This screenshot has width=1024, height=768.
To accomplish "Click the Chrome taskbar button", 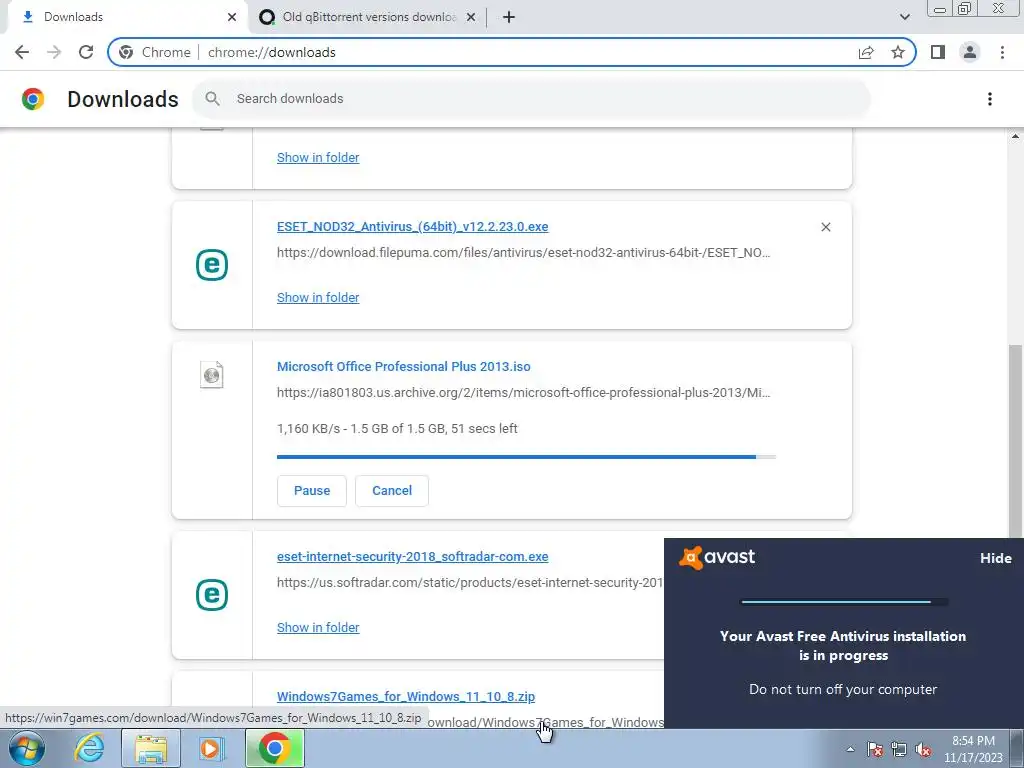I will click(x=274, y=748).
